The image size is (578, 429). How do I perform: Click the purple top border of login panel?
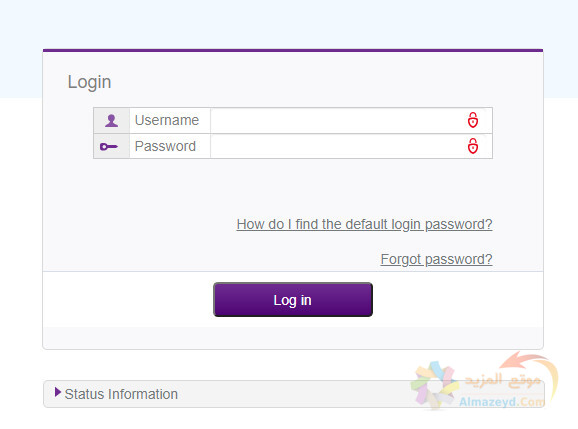293,50
